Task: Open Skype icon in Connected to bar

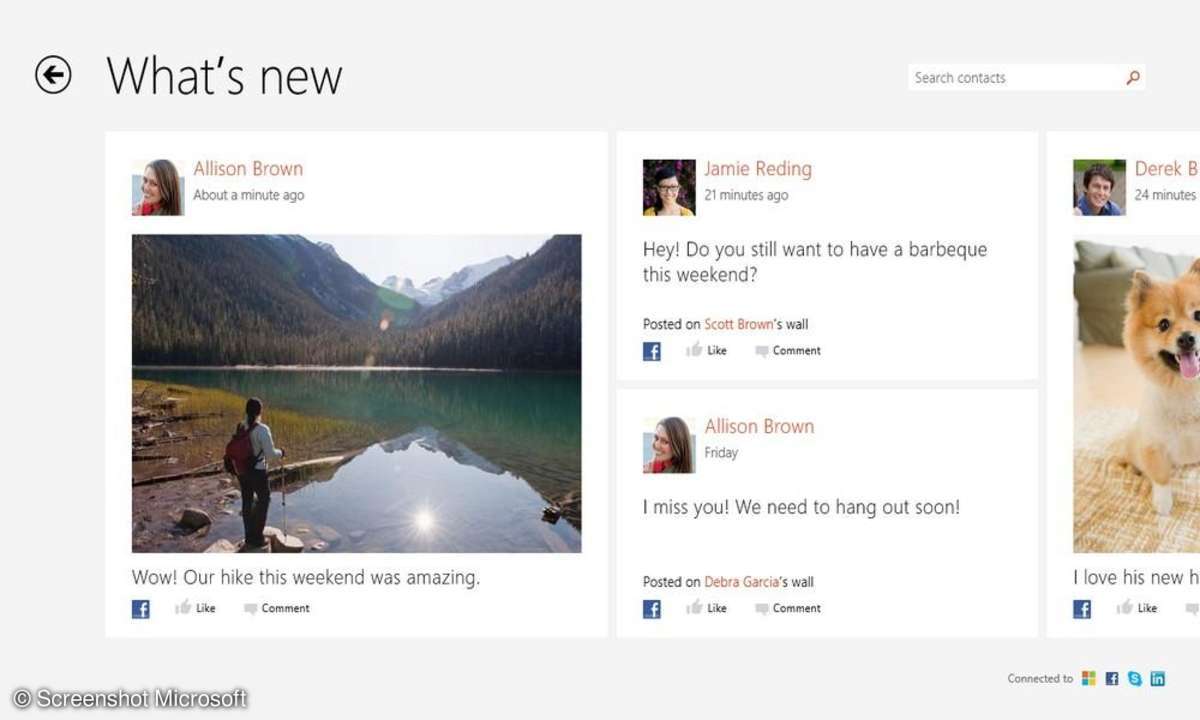Action: [1135, 678]
